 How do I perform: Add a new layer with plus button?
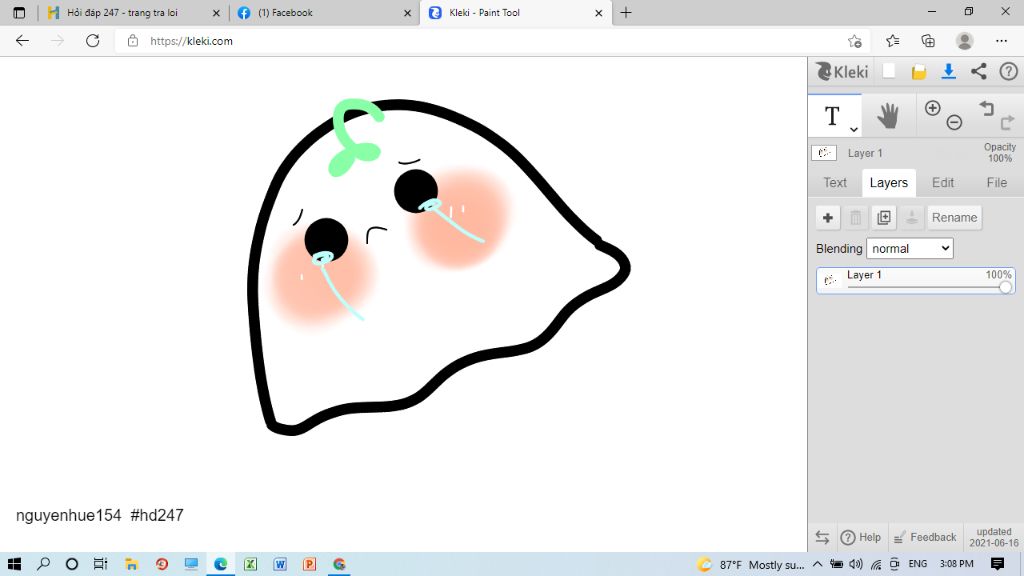827,217
